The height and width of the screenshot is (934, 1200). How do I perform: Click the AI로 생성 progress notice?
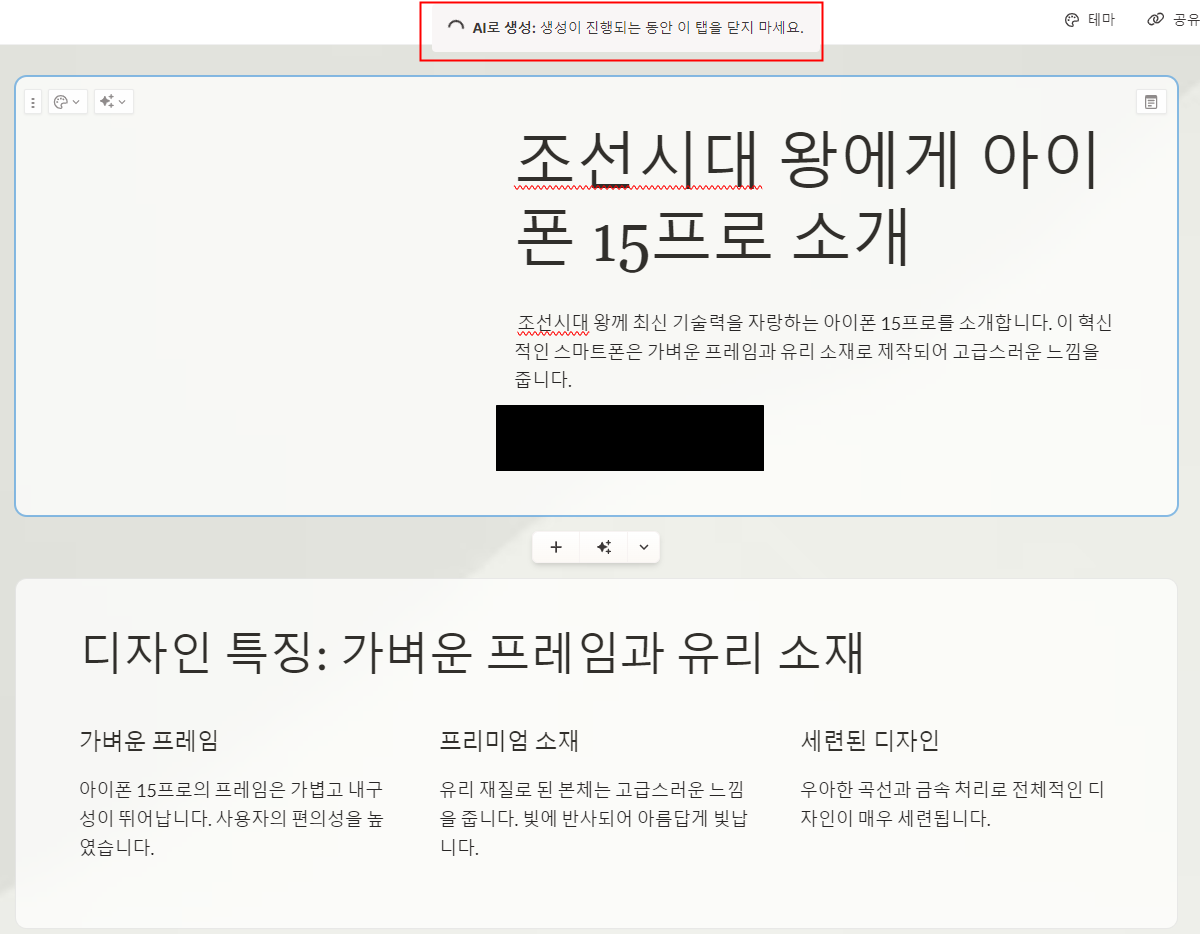tap(626, 28)
